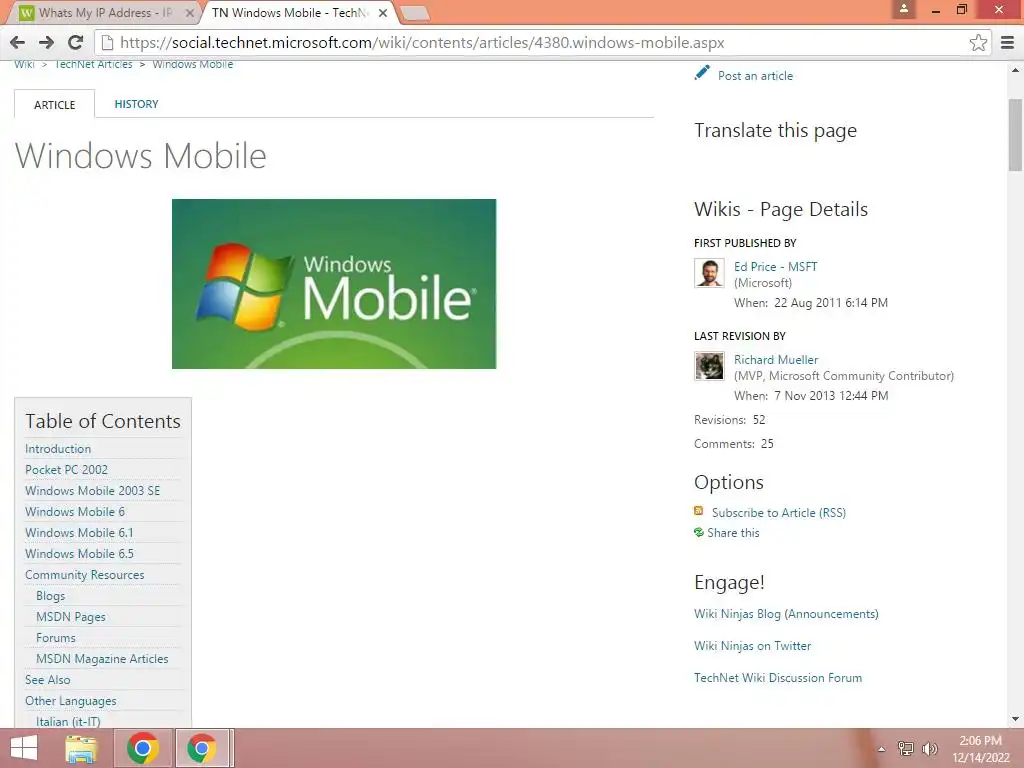Open the volume speaker tray icon
The image size is (1024, 768).
(x=930, y=748)
